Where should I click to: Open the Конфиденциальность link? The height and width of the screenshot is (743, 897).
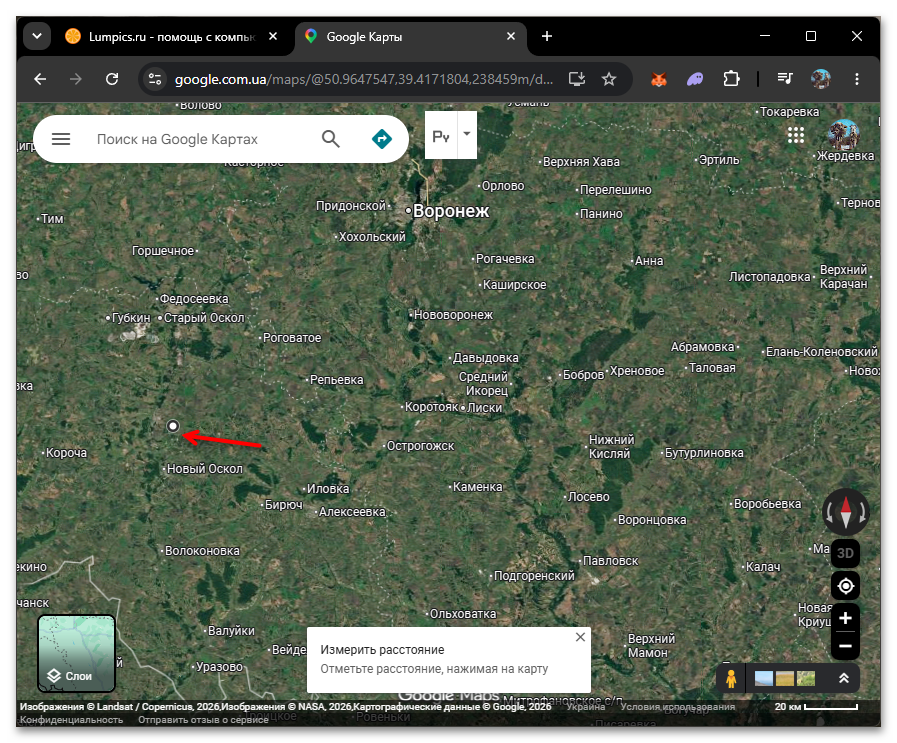pos(72,720)
